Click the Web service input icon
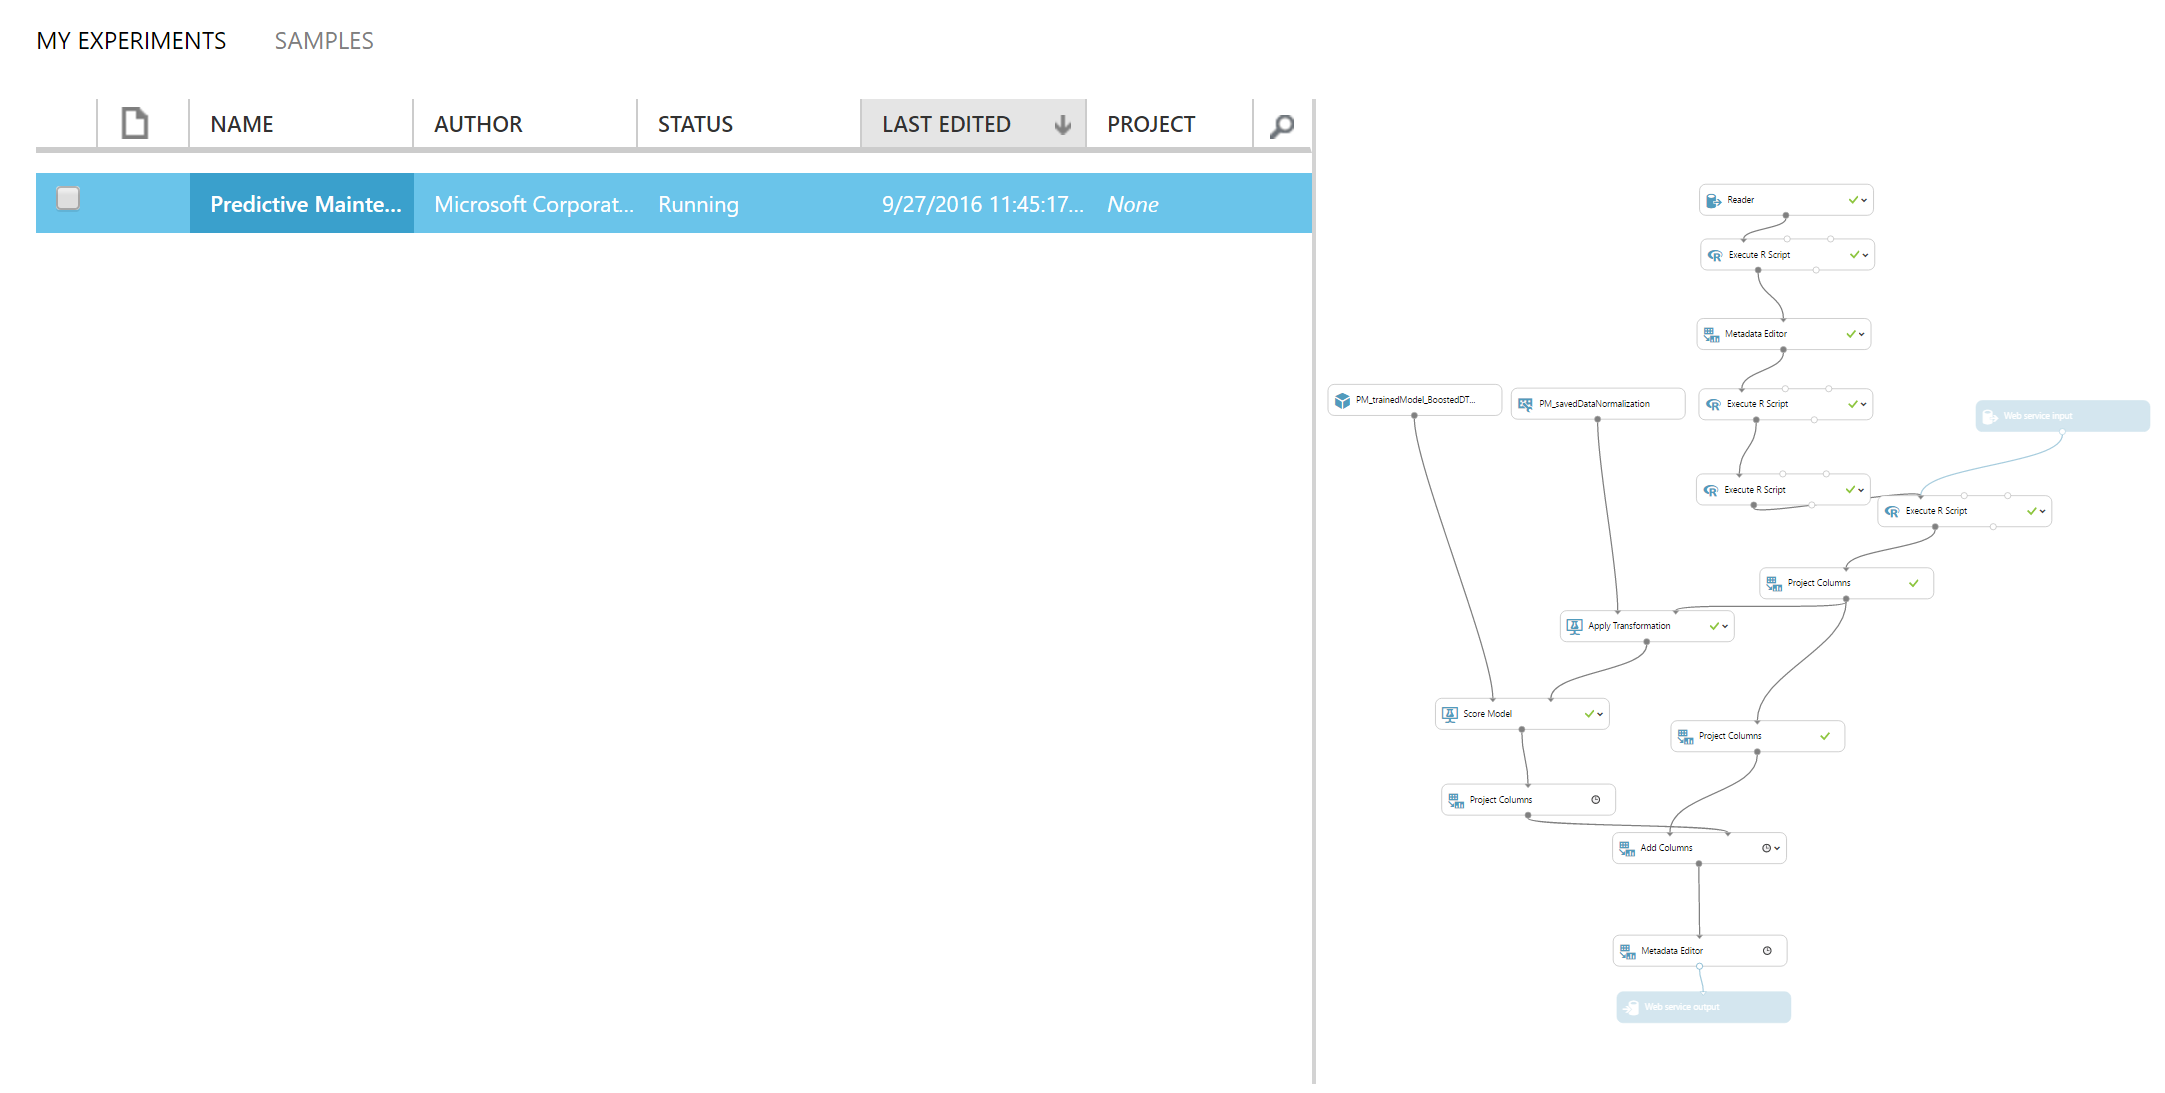 pos(1990,416)
